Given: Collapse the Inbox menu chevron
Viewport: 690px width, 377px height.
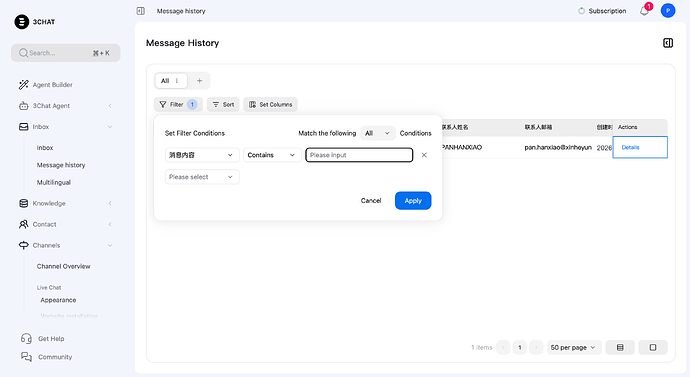Looking at the screenshot, I should tap(110, 127).
